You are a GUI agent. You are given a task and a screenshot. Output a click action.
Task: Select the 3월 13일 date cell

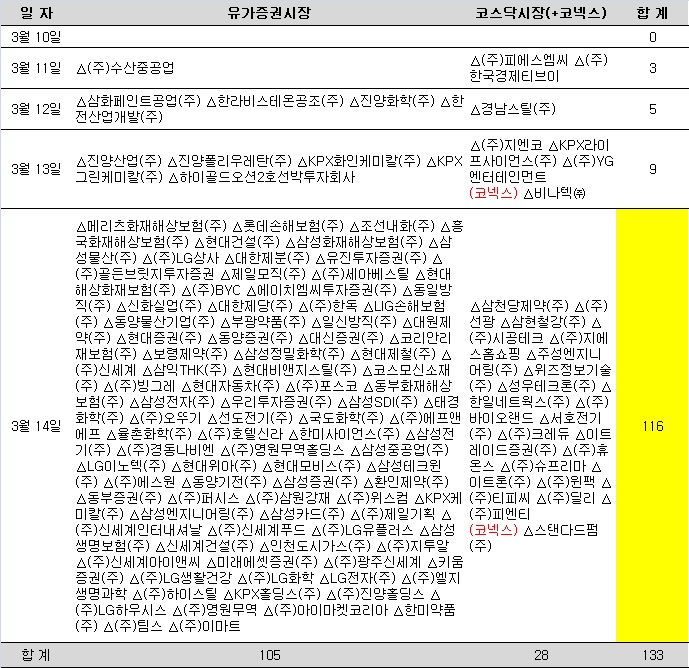click(36, 169)
